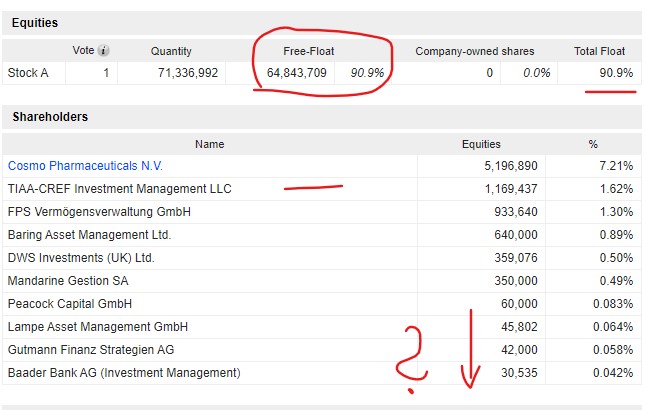Click the Equities column header in Shareholders
Viewport: 647px width, 410px height.
481,144
